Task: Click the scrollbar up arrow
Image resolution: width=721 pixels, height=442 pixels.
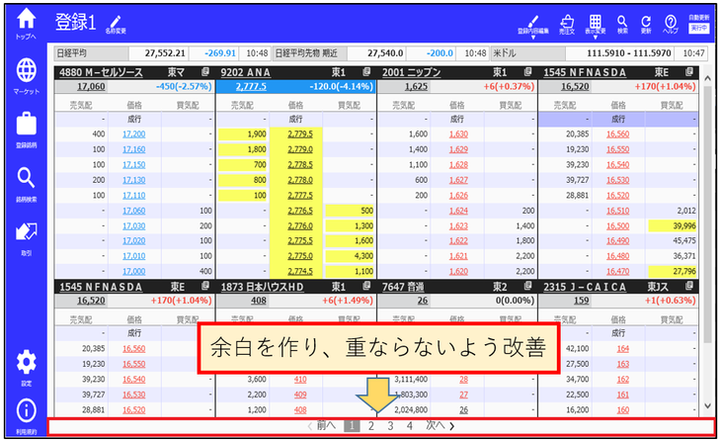Action: point(708,78)
